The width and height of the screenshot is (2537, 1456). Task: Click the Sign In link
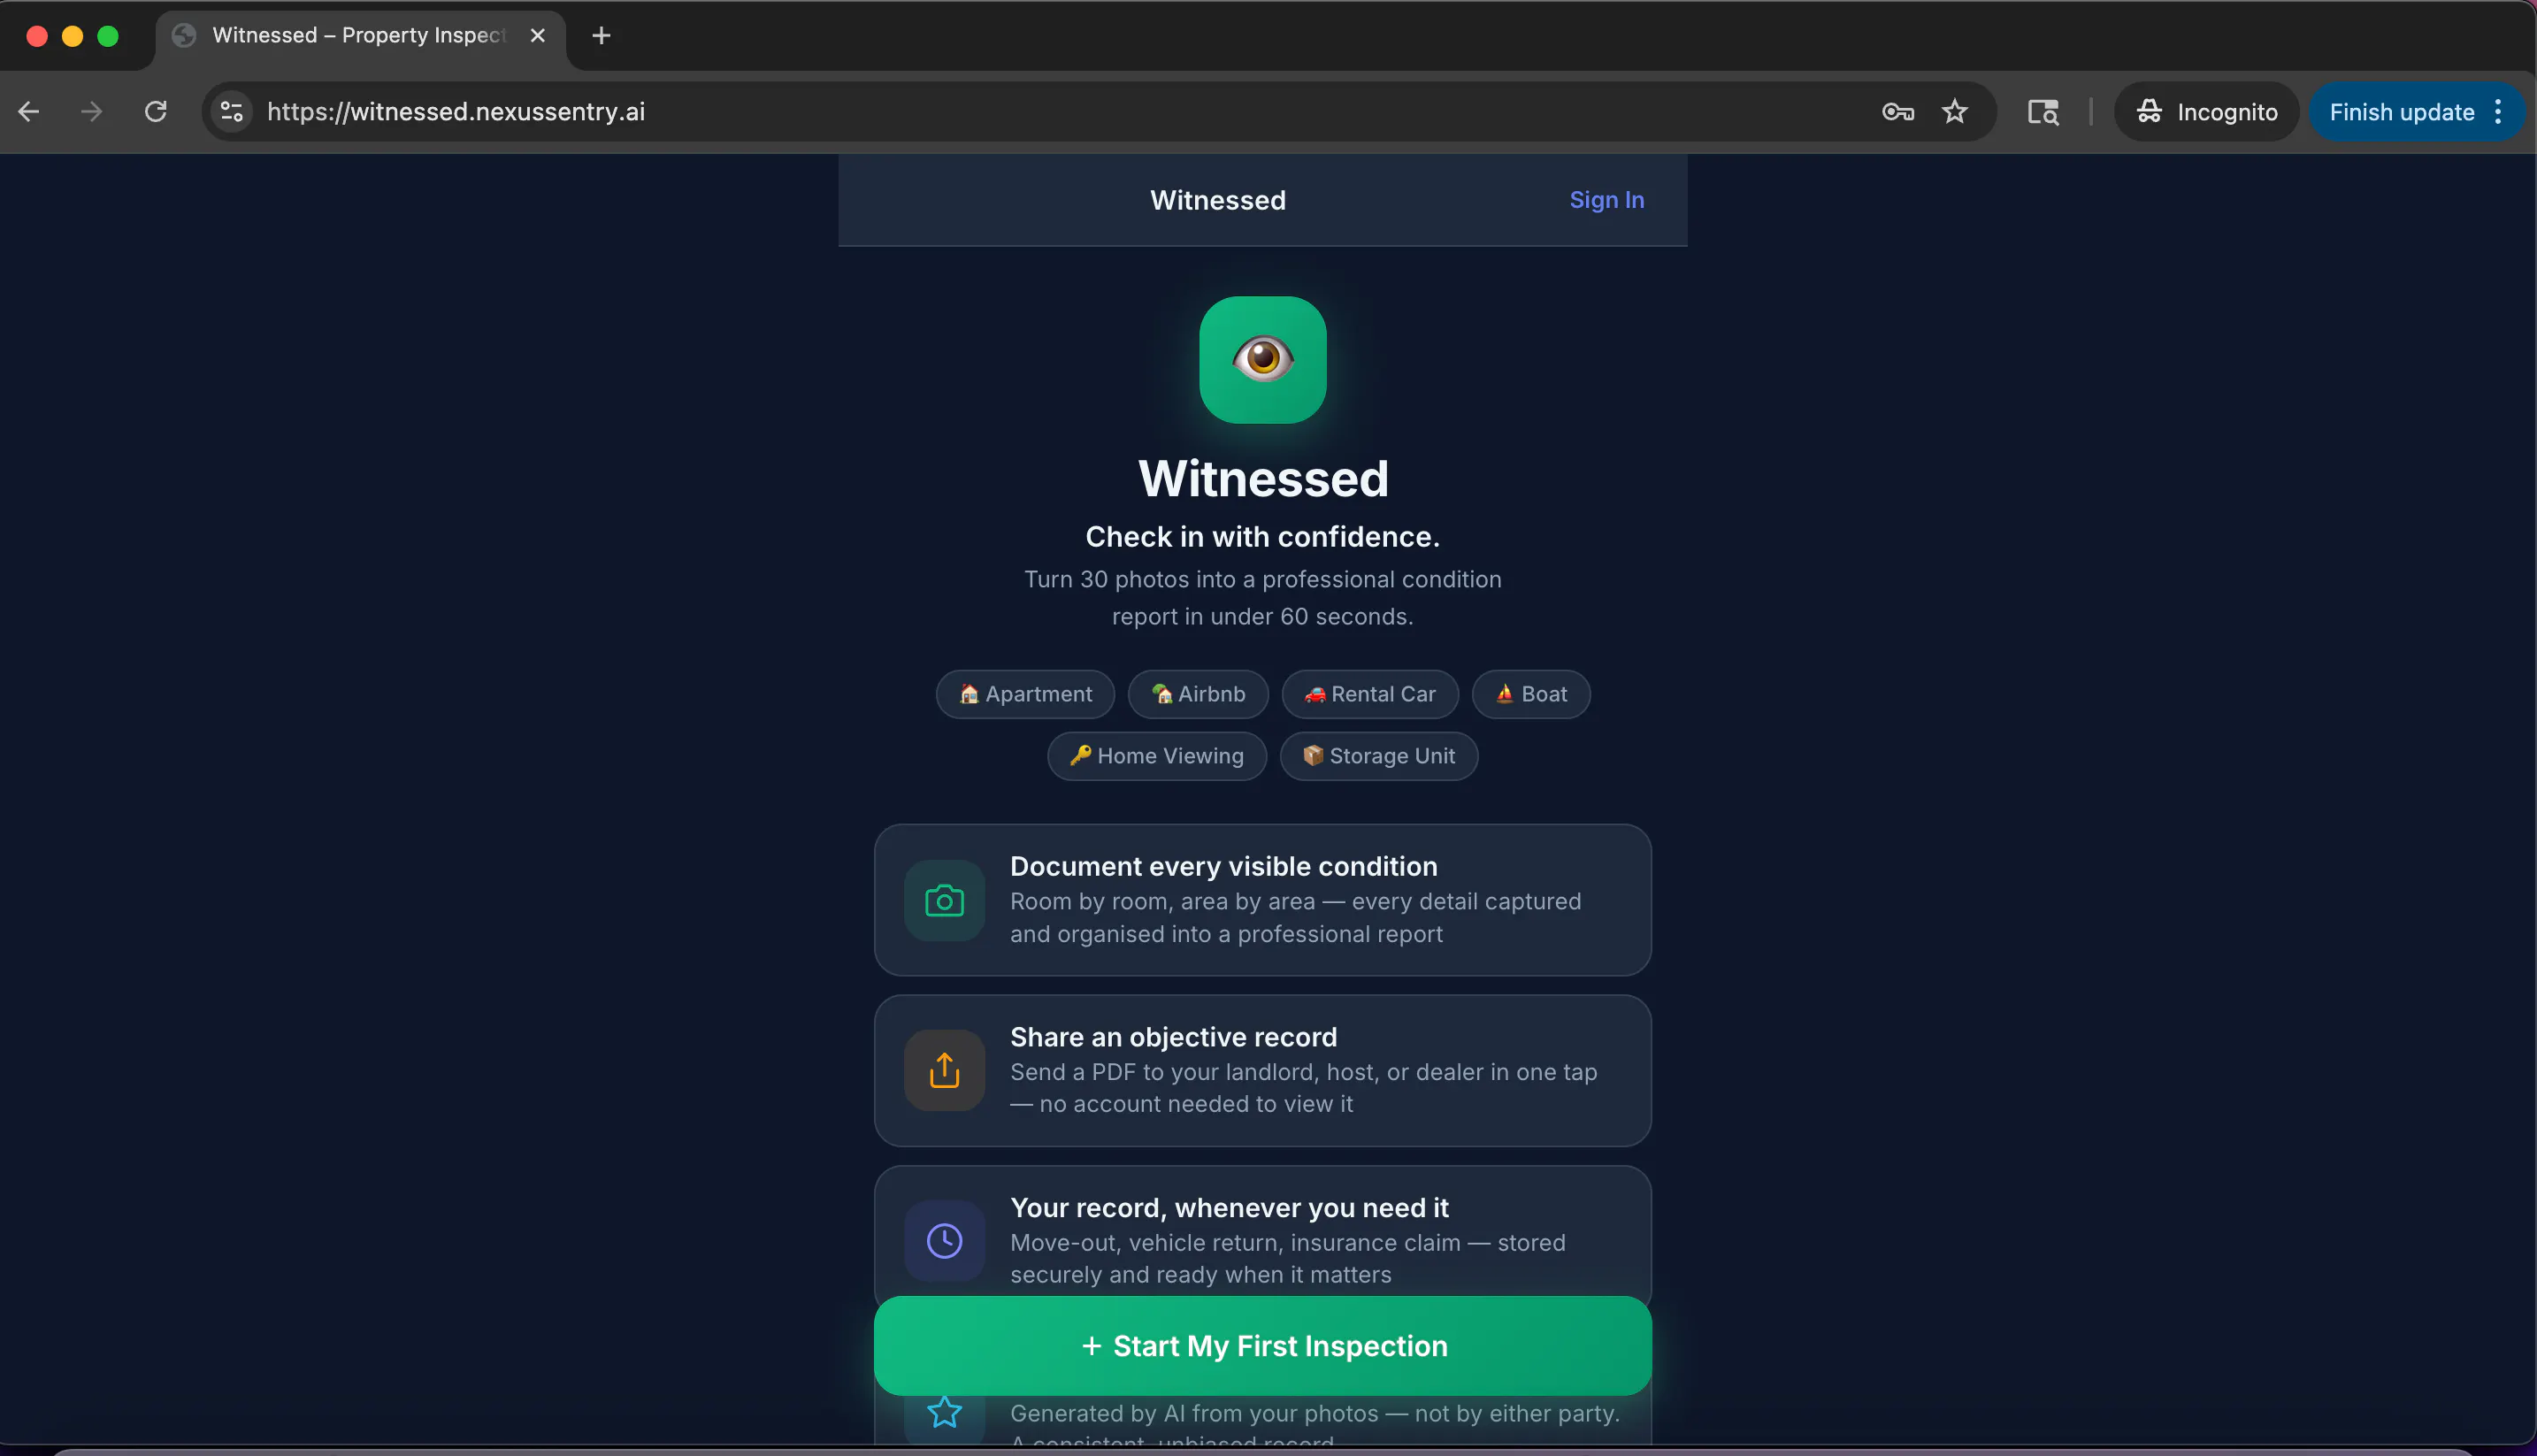pos(1606,200)
